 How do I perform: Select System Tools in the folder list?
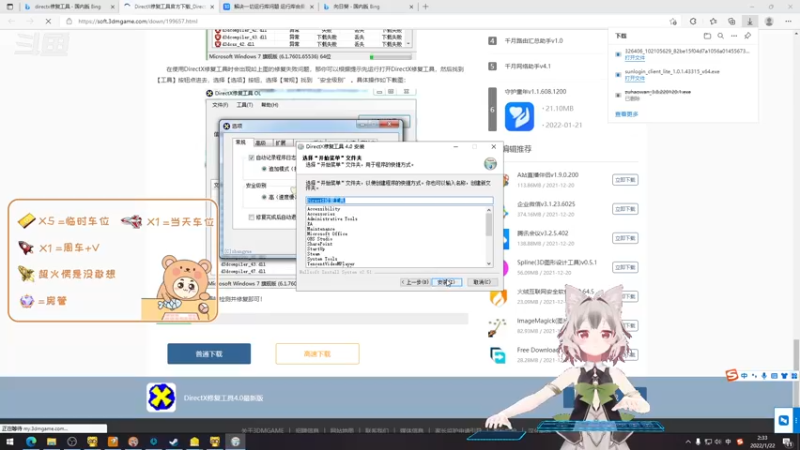tap(322, 259)
